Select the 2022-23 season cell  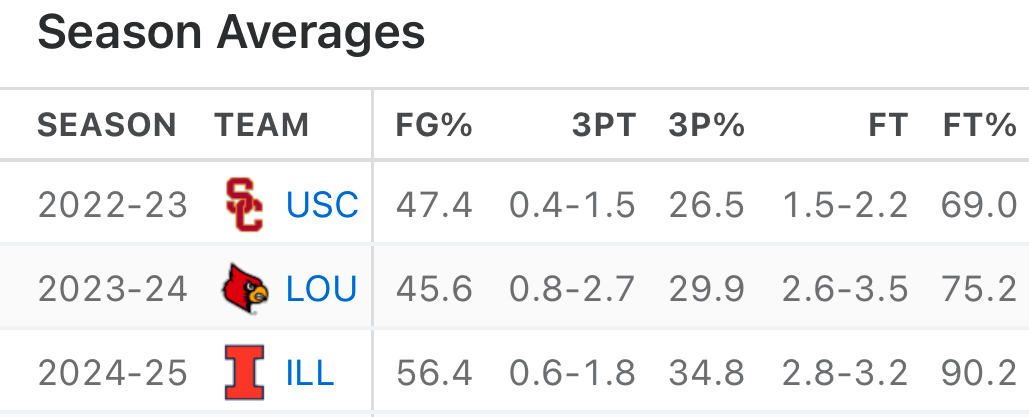tap(113, 205)
